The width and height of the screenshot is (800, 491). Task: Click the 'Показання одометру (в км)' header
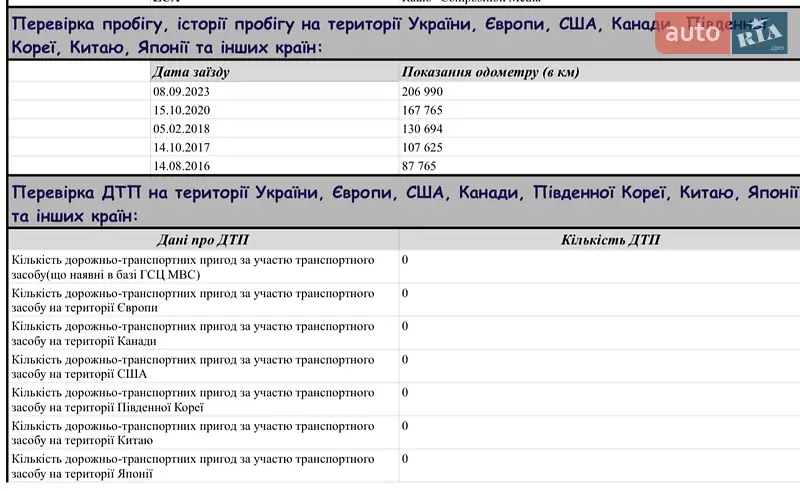(490, 72)
